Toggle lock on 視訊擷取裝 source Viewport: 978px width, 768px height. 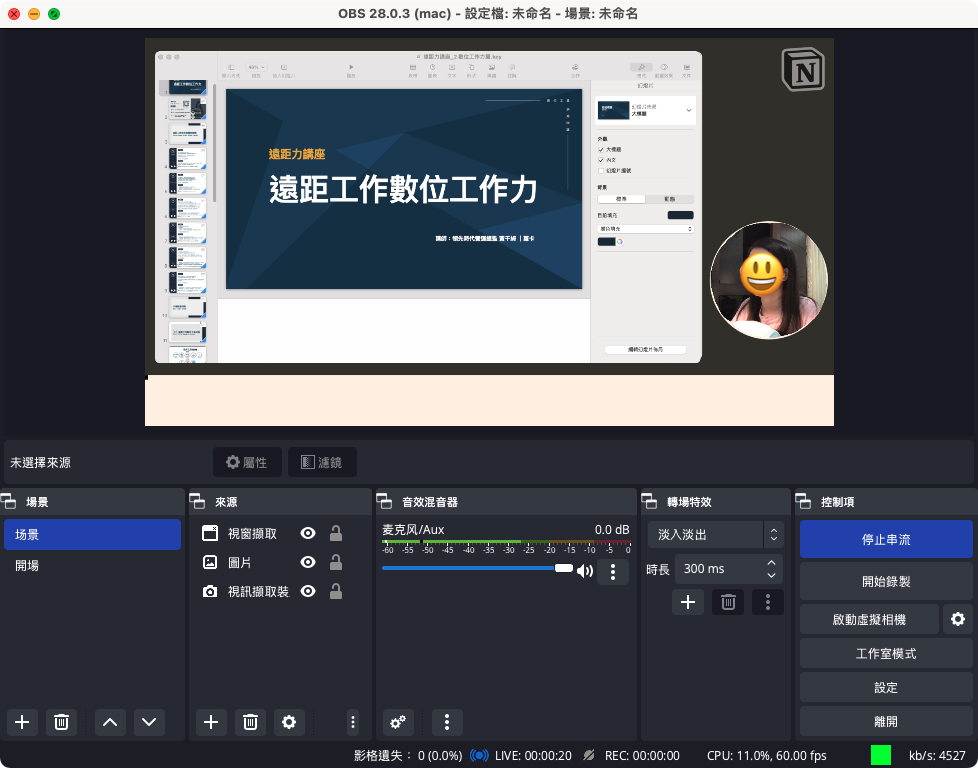(336, 591)
